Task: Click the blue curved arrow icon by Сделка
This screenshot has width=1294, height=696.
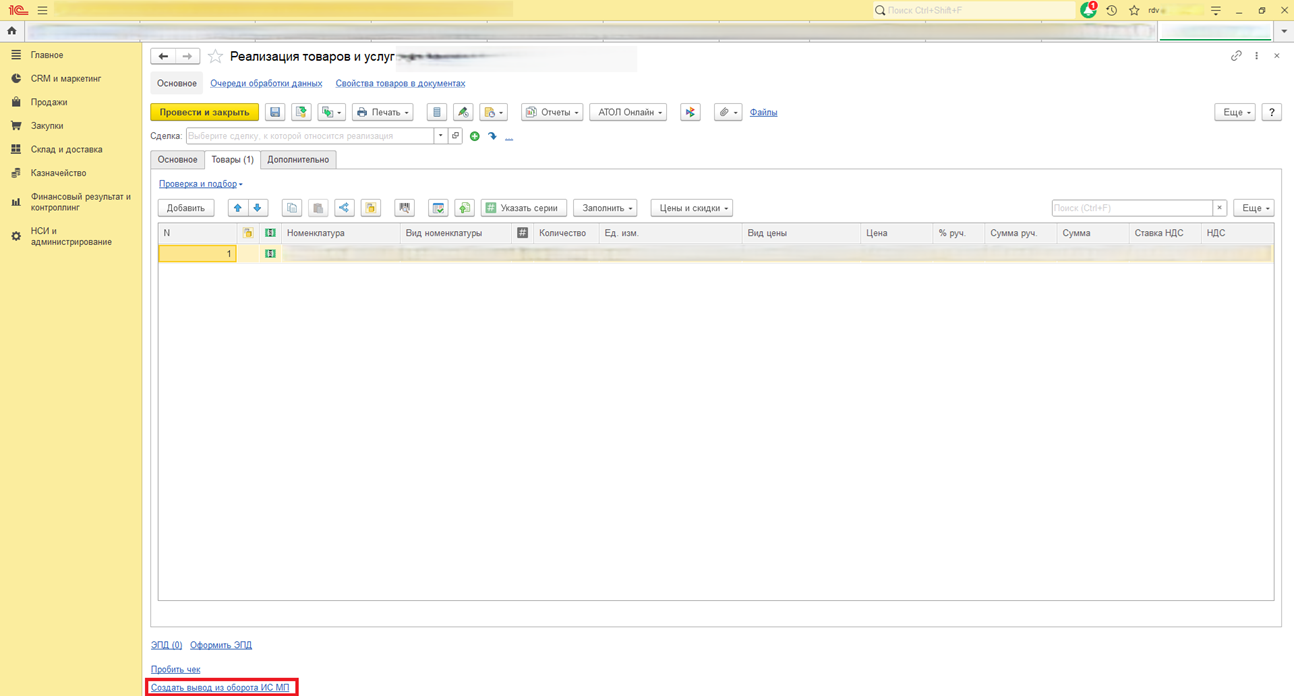Action: pyautogui.click(x=492, y=136)
